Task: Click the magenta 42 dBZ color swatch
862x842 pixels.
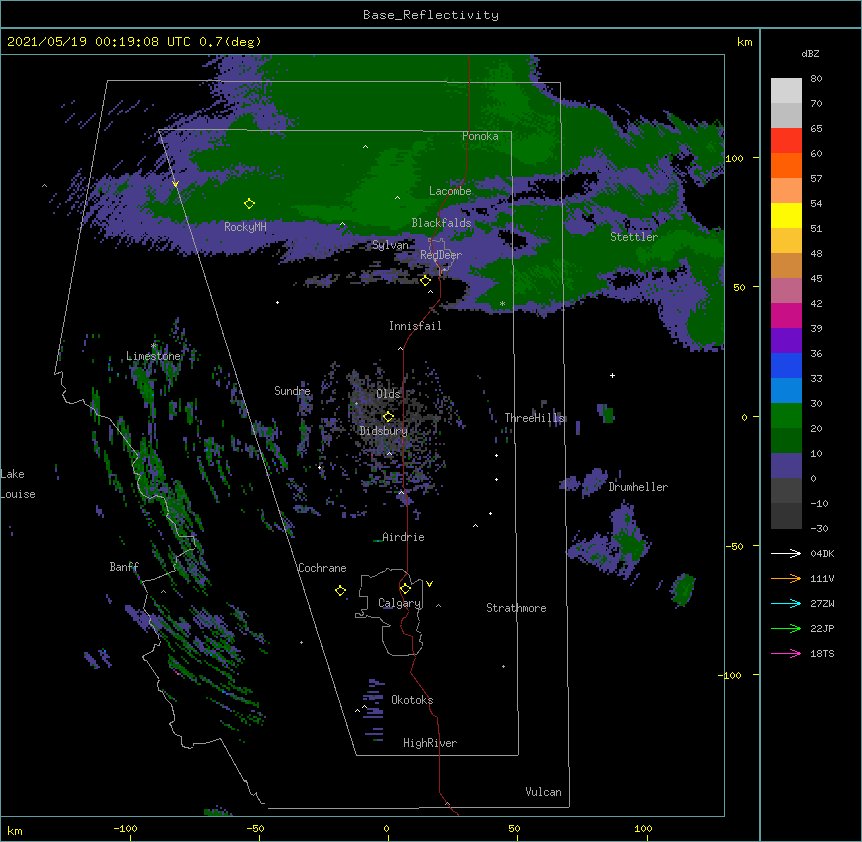Action: 786,316
